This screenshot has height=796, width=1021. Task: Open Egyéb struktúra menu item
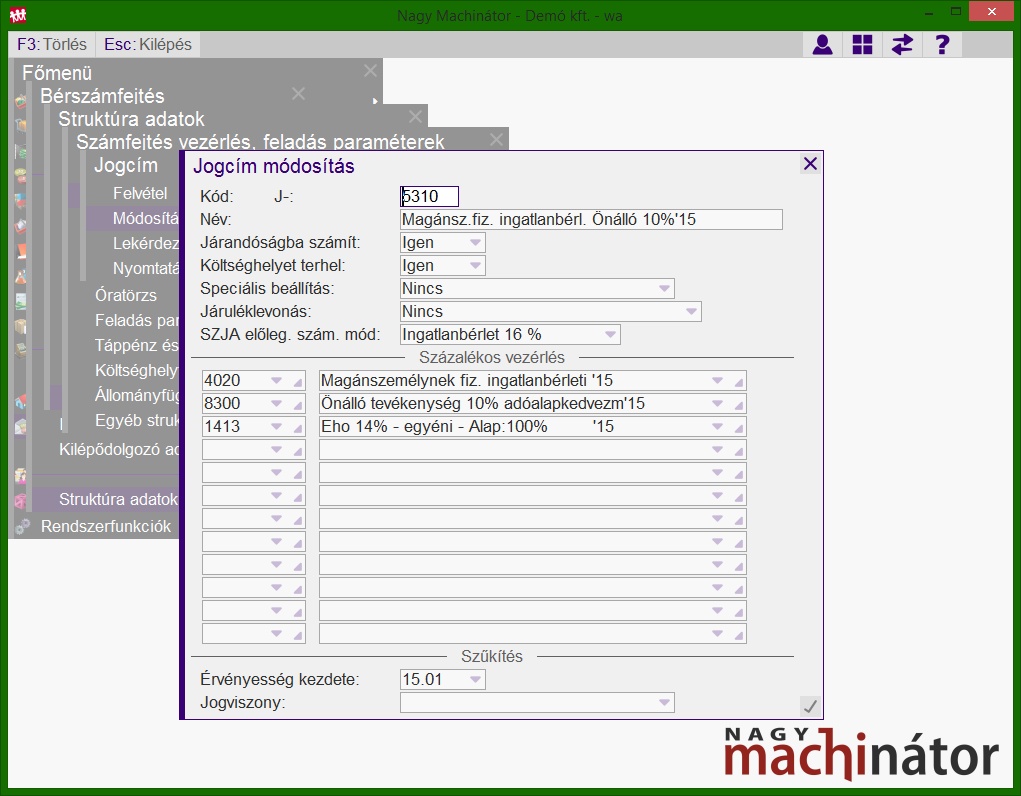(137, 421)
